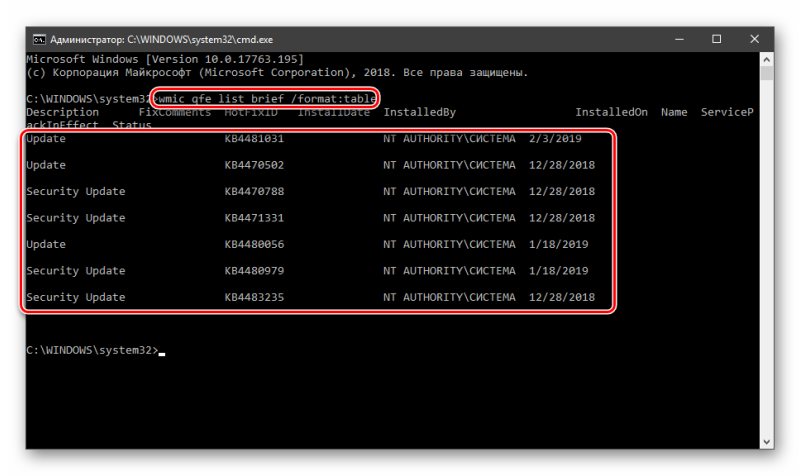800x476 pixels.
Task: Click the scrollbar up arrow
Action: [x=766, y=60]
